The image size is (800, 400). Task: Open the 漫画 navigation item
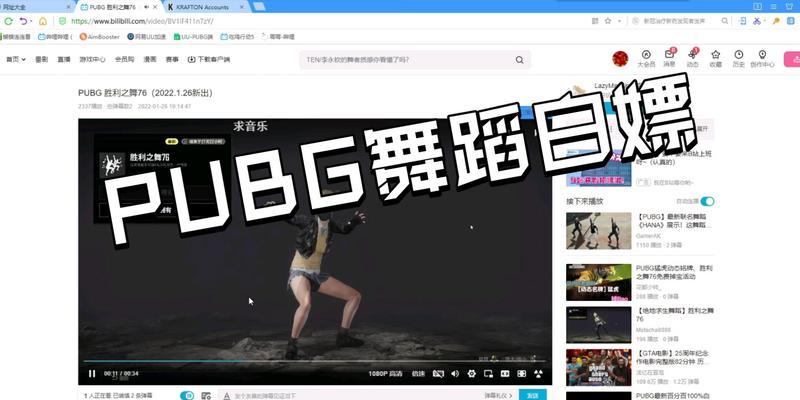(150, 60)
